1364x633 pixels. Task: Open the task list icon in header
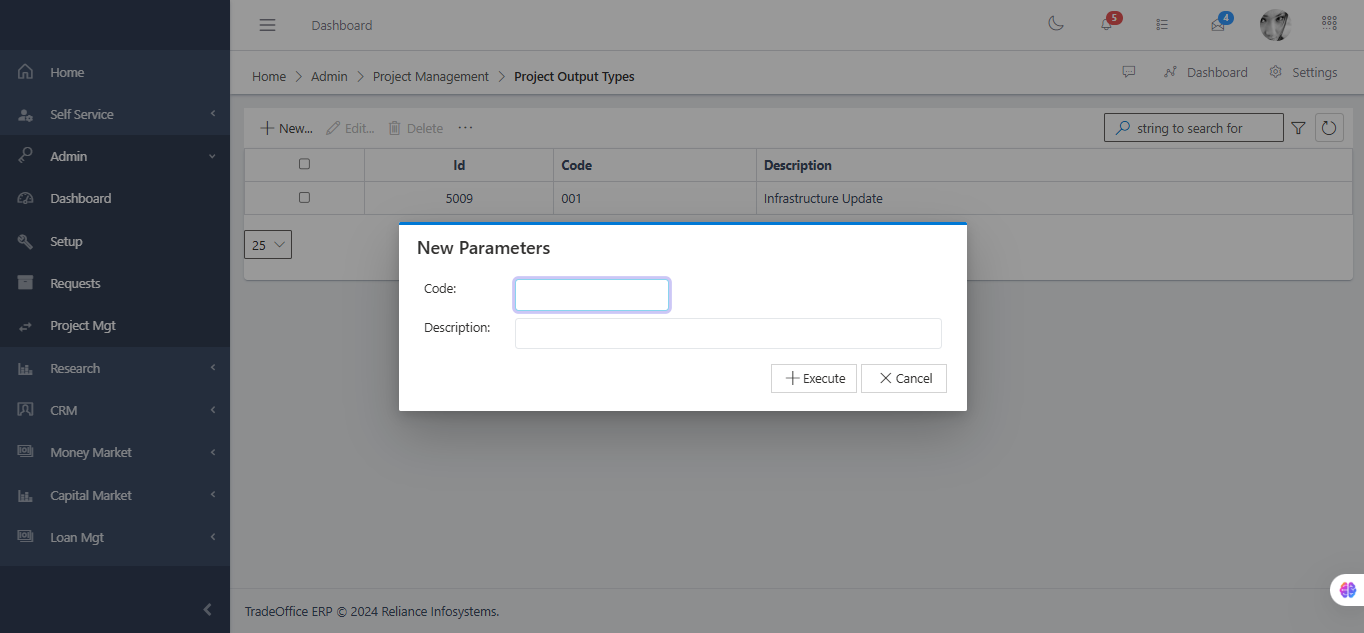pos(1161,24)
